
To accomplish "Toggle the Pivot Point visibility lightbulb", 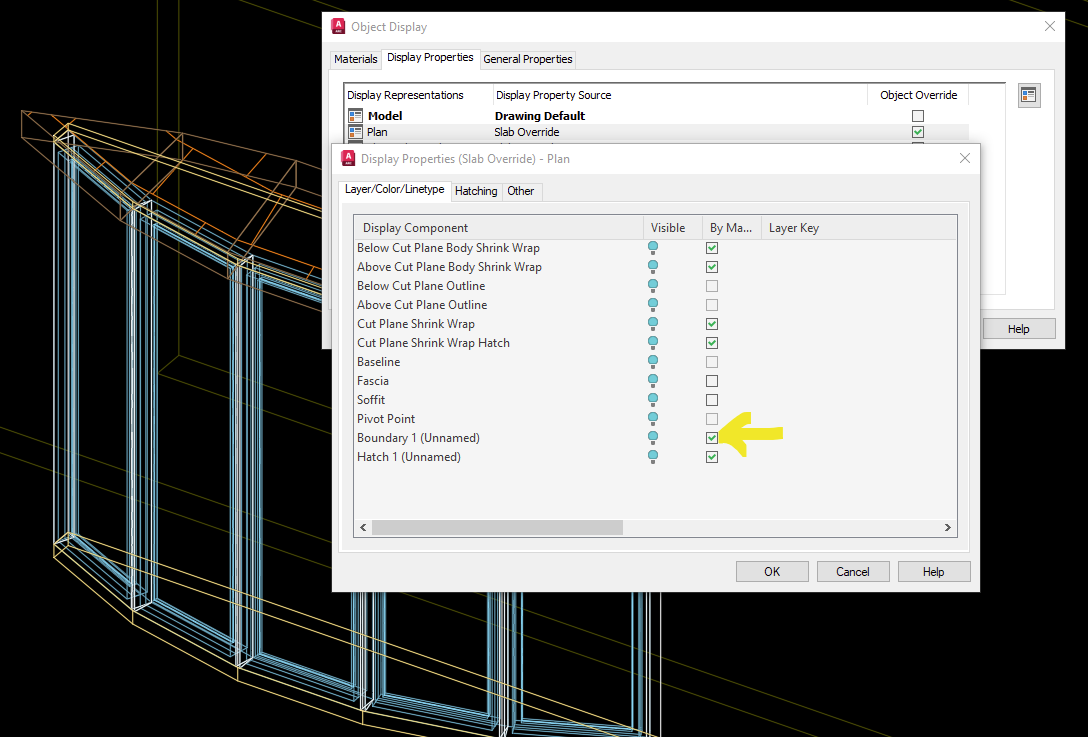I will click(653, 418).
